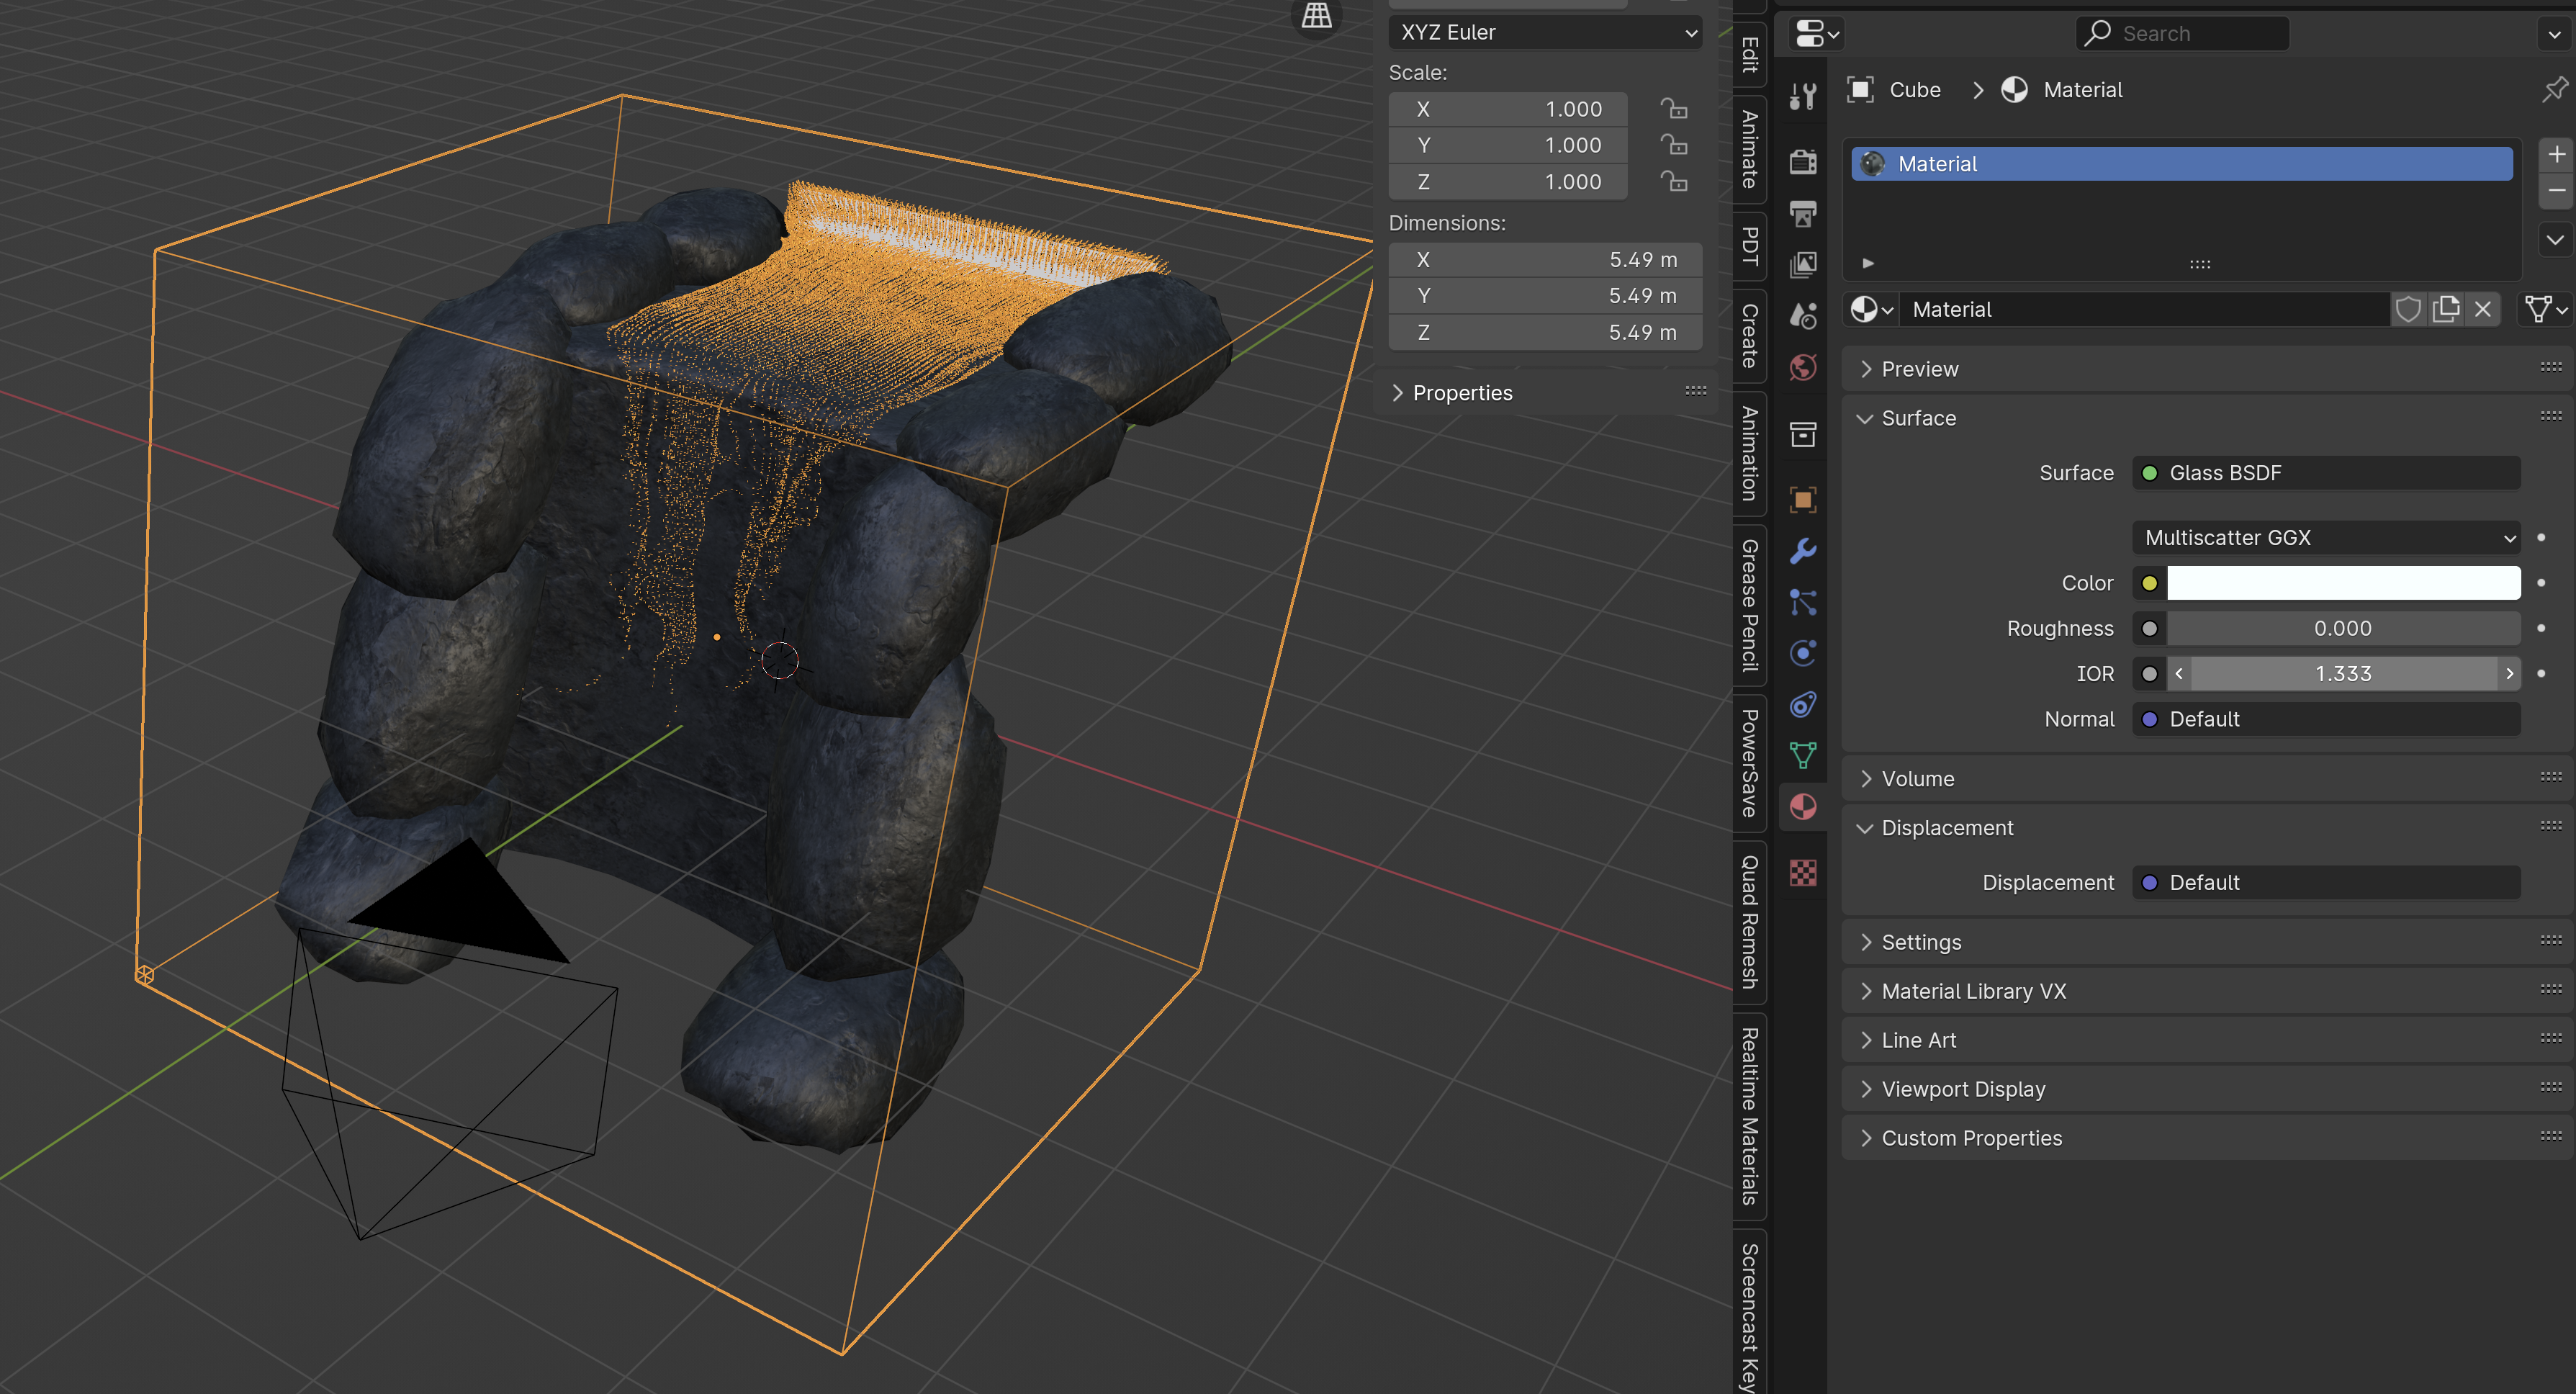Toggle the Scale Y lock
The width and height of the screenshot is (2576, 1394).
pos(1674,145)
